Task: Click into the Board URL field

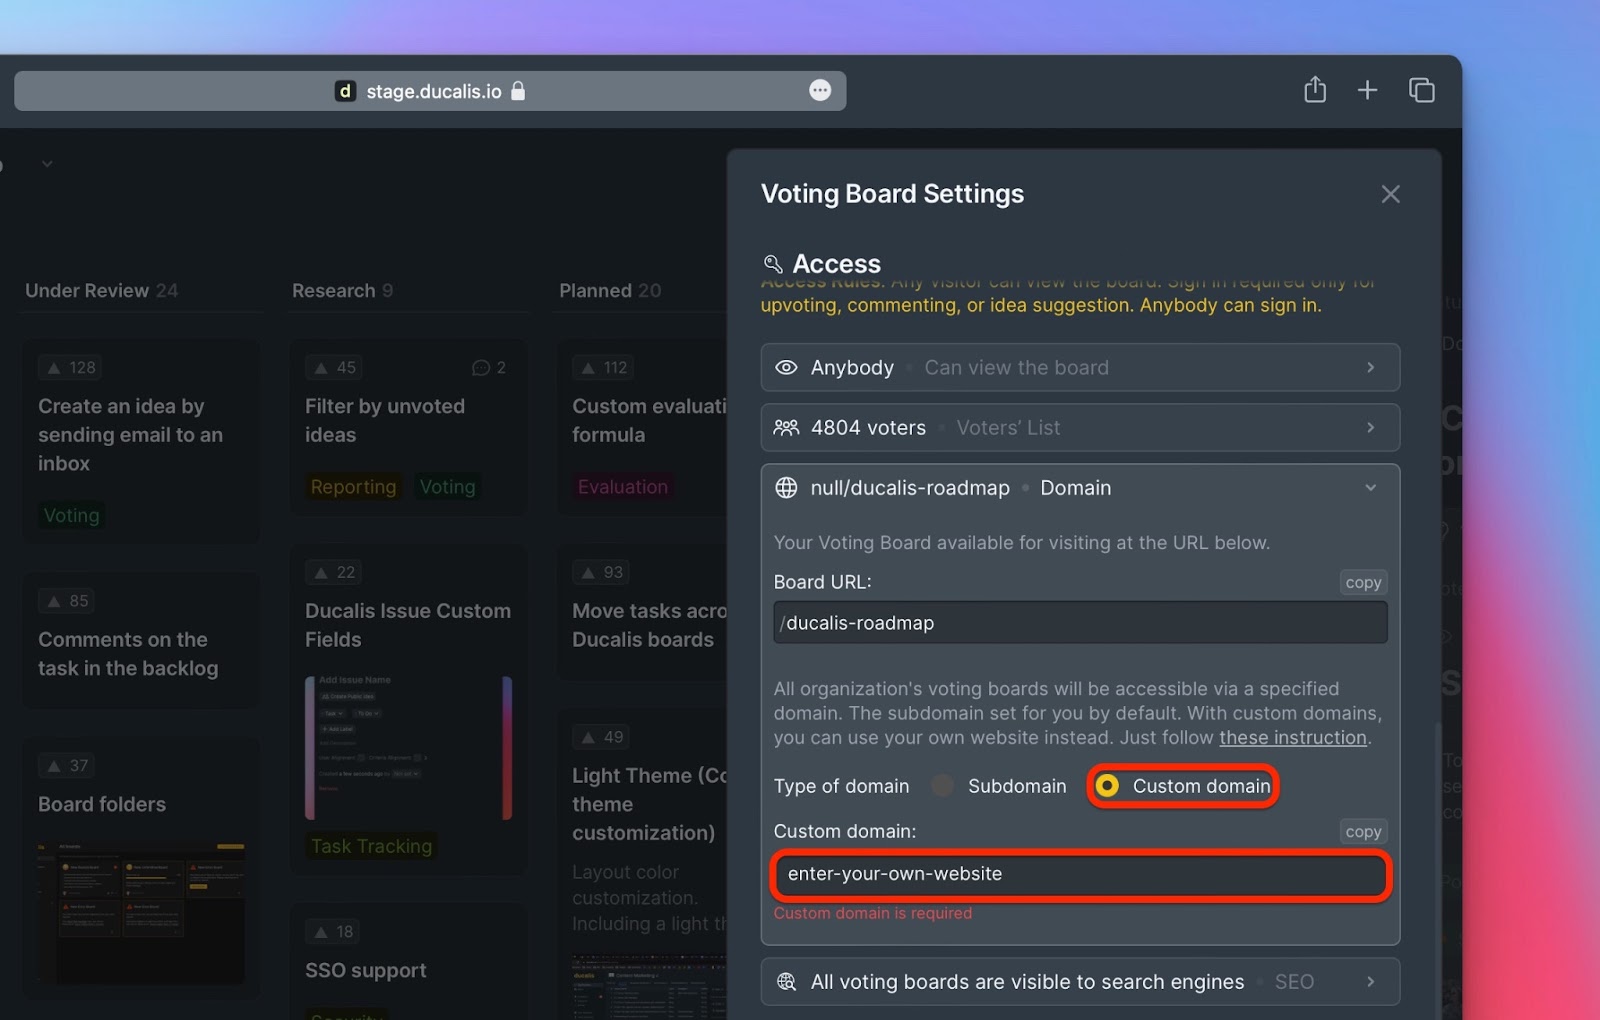Action: click(x=1080, y=623)
